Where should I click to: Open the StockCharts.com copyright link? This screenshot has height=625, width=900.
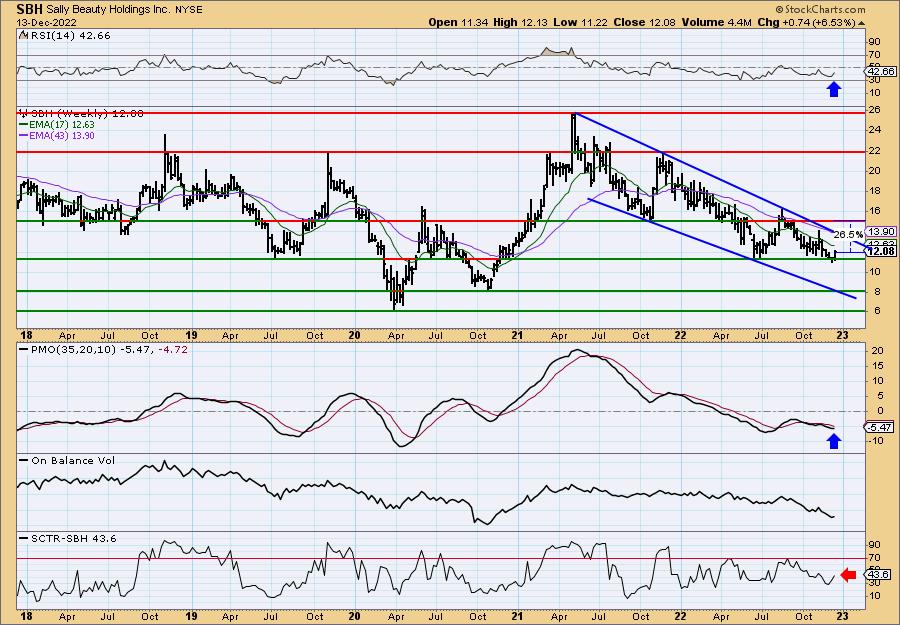pos(820,10)
